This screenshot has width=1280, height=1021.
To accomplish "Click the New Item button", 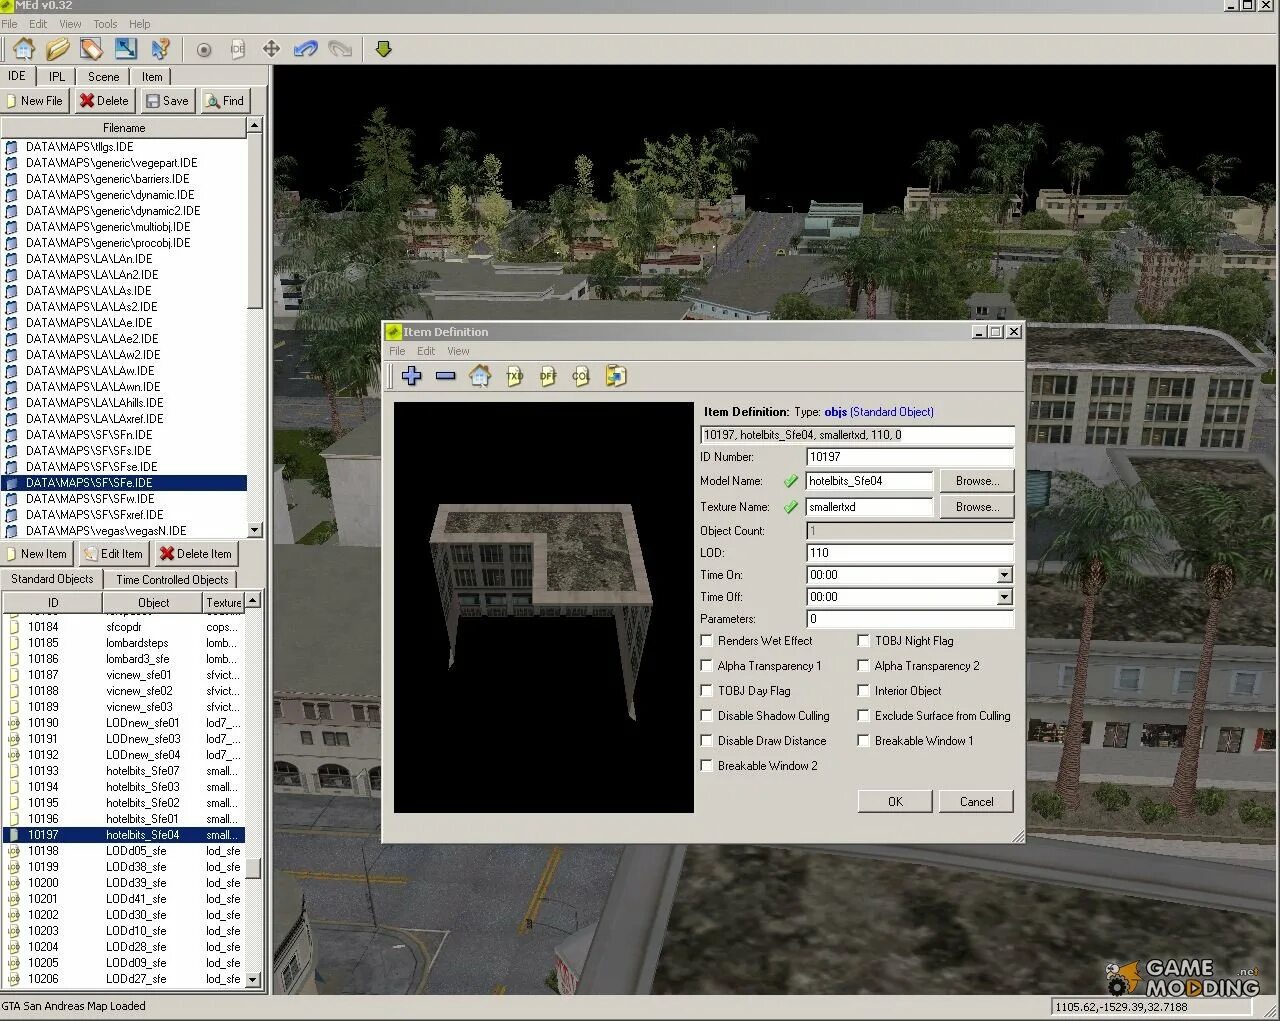I will coord(37,554).
